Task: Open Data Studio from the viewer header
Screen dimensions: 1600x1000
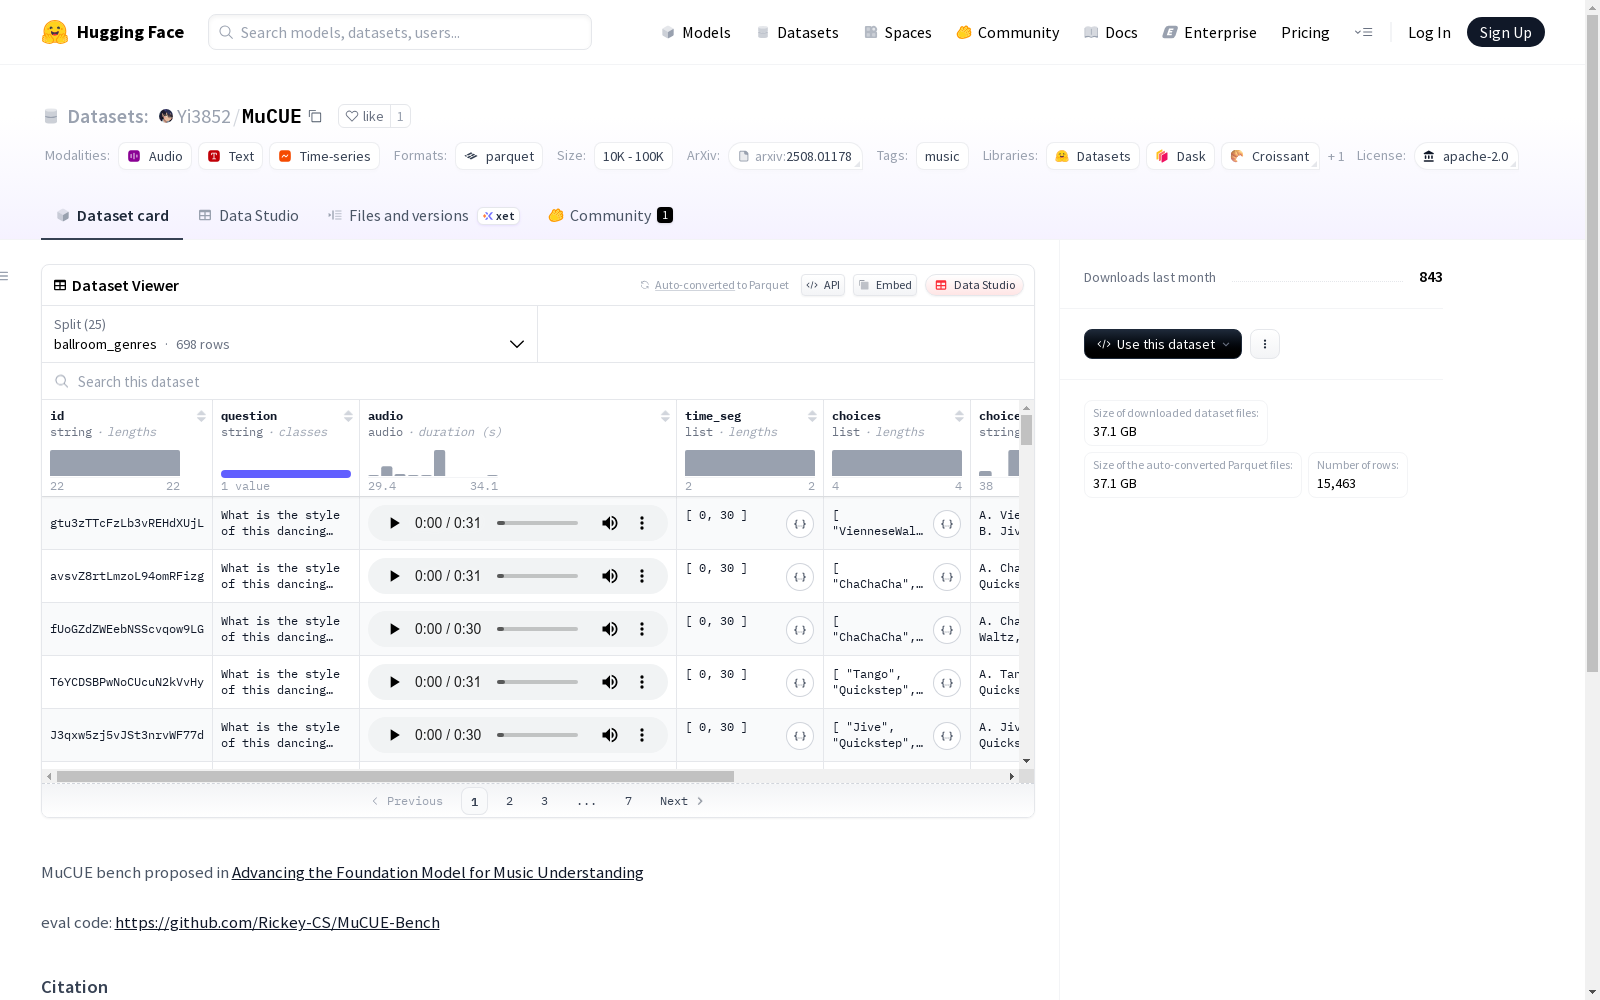Action: [975, 285]
